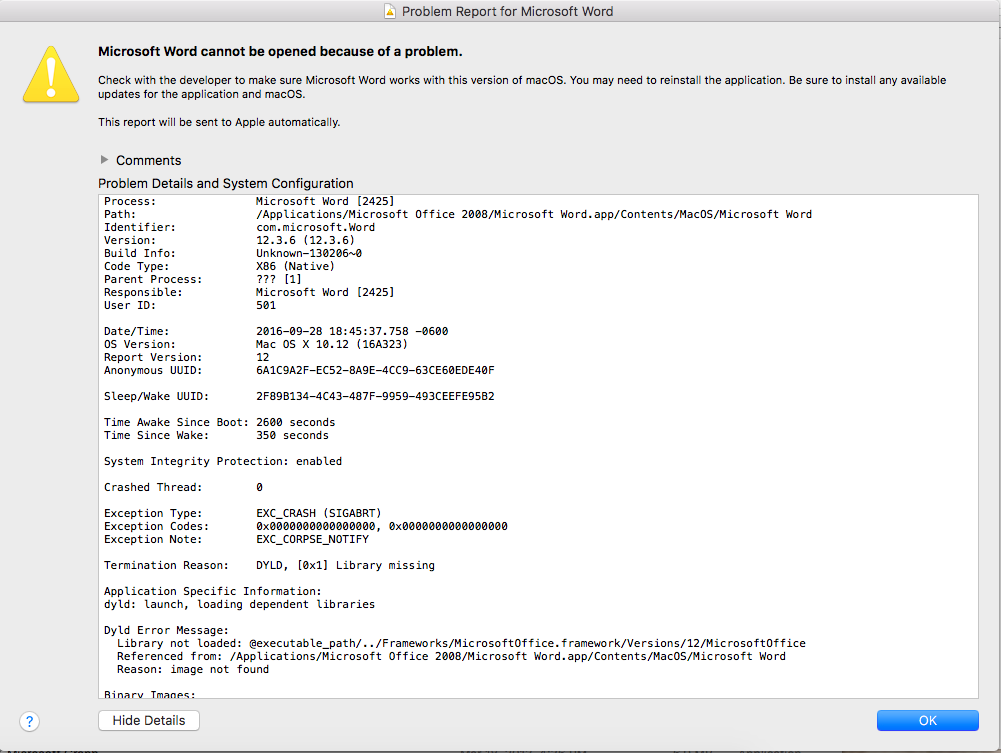
Task: Confirm the dialog with the OK button
Action: coord(927,720)
